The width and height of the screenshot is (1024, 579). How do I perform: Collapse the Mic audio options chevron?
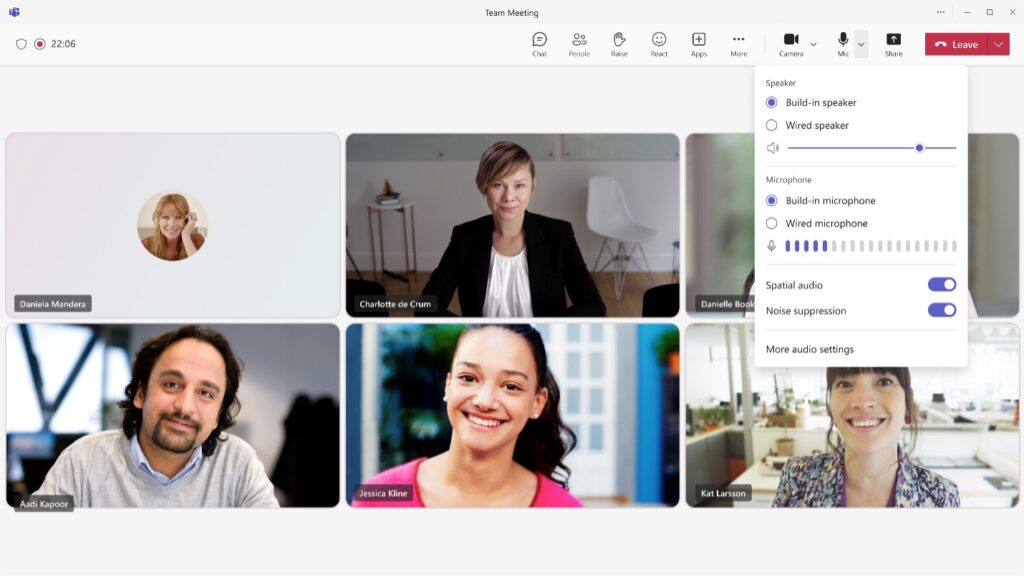pyautogui.click(x=861, y=45)
